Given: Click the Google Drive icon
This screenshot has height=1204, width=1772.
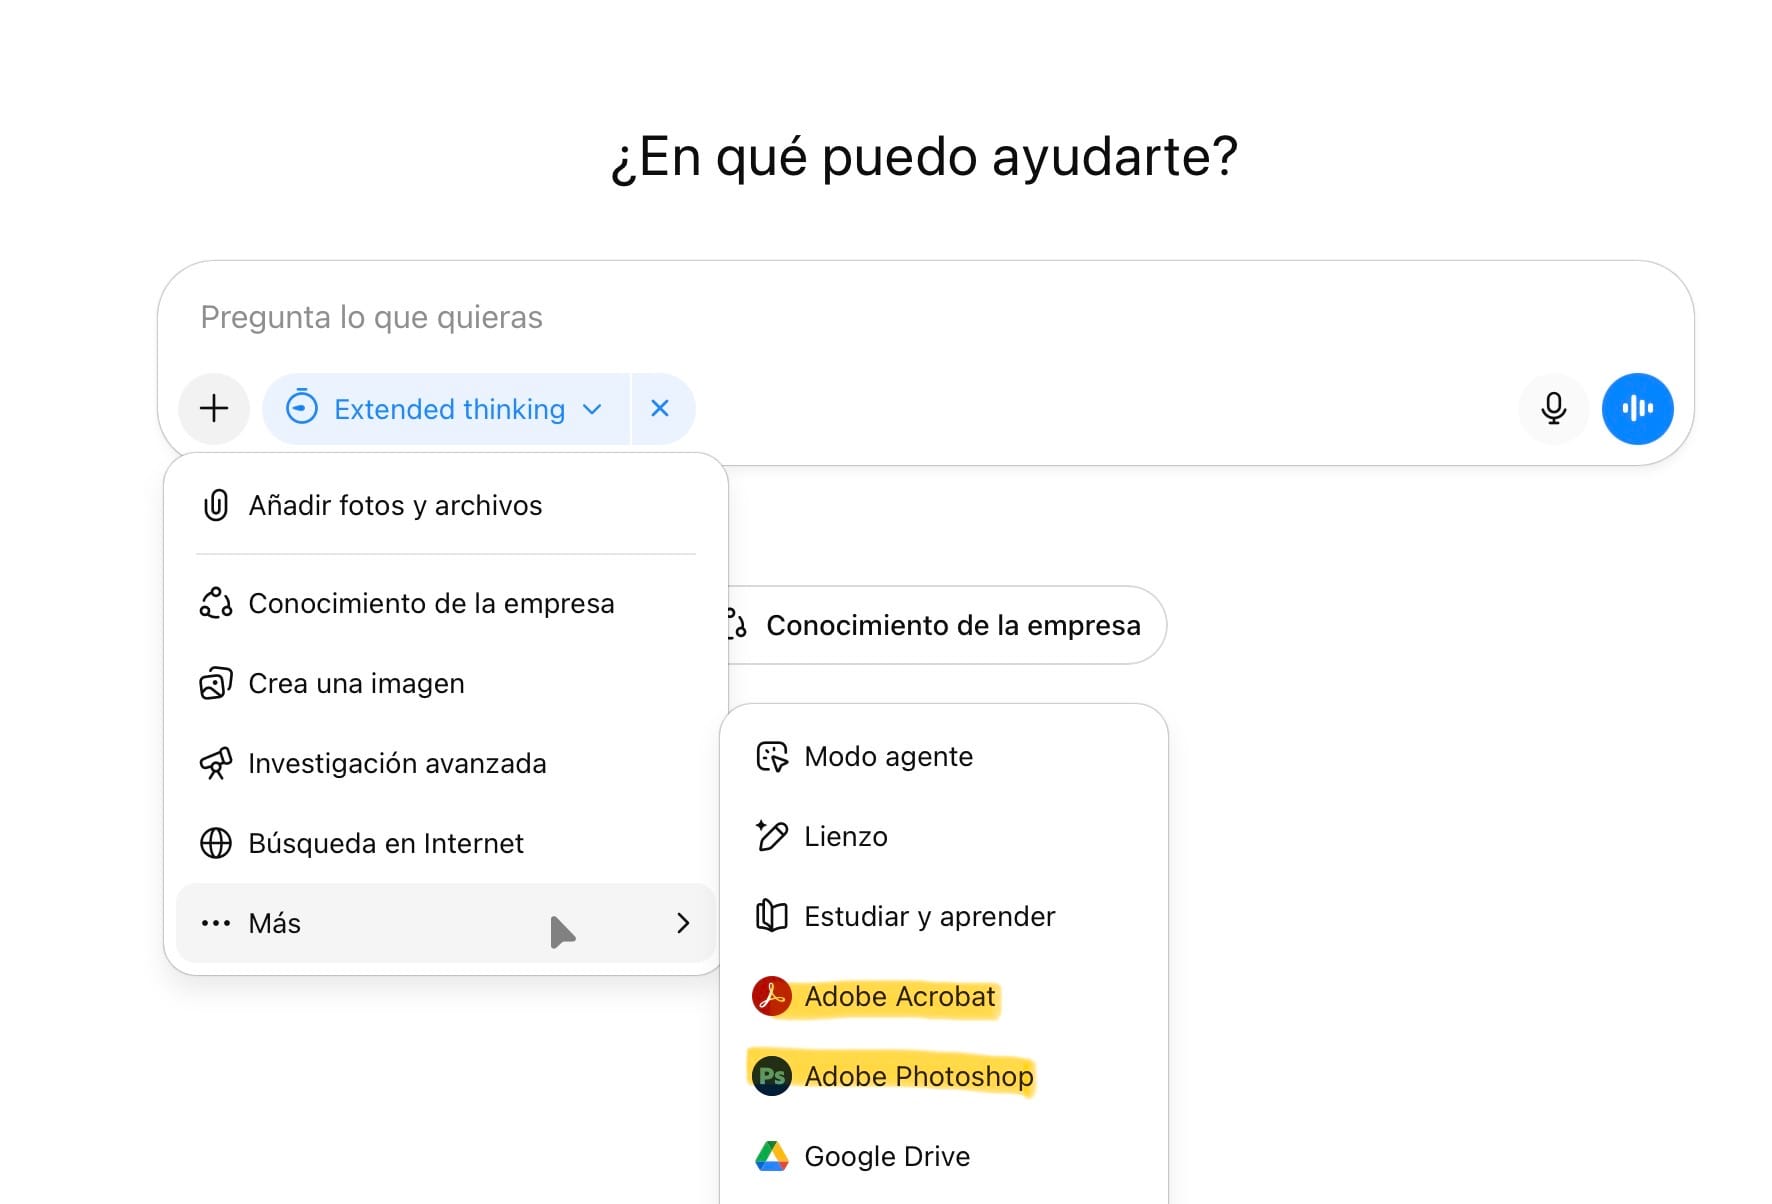Looking at the screenshot, I should click(x=772, y=1156).
